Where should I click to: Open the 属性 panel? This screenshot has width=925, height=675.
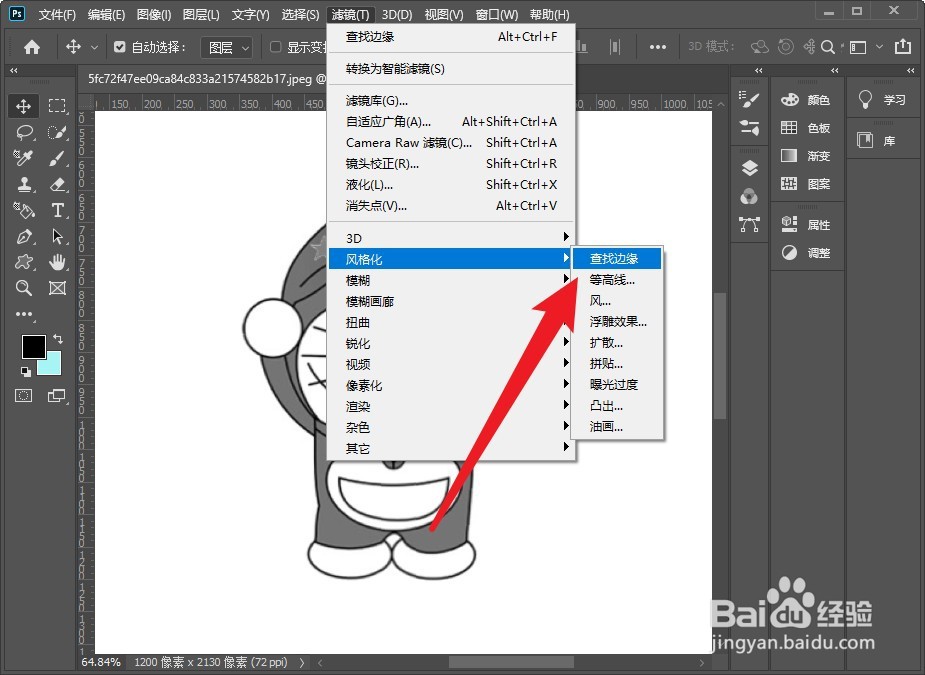806,224
